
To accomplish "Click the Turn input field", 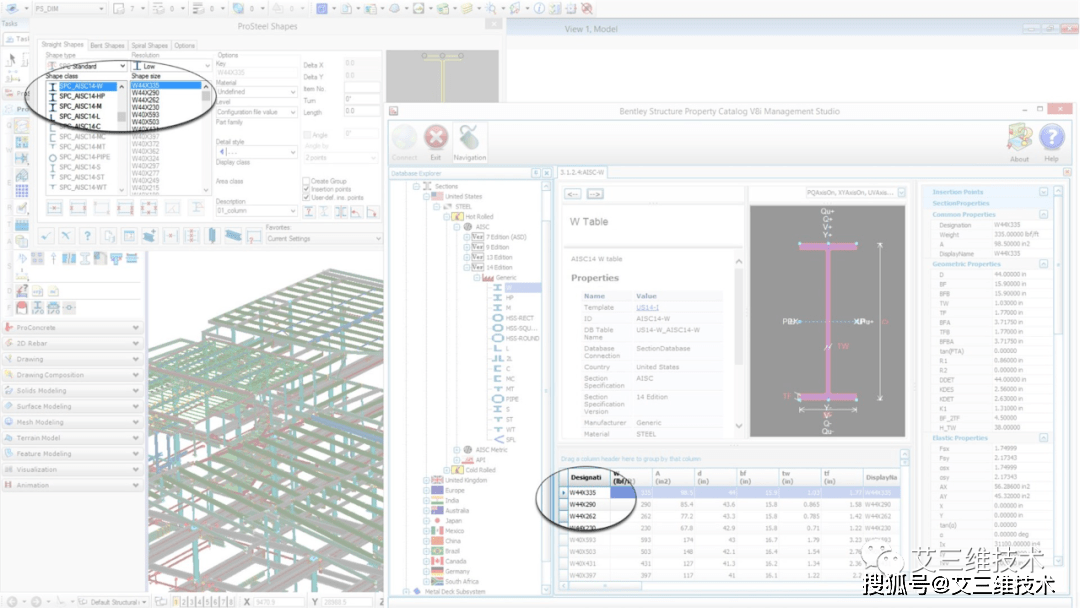I will tap(362, 98).
